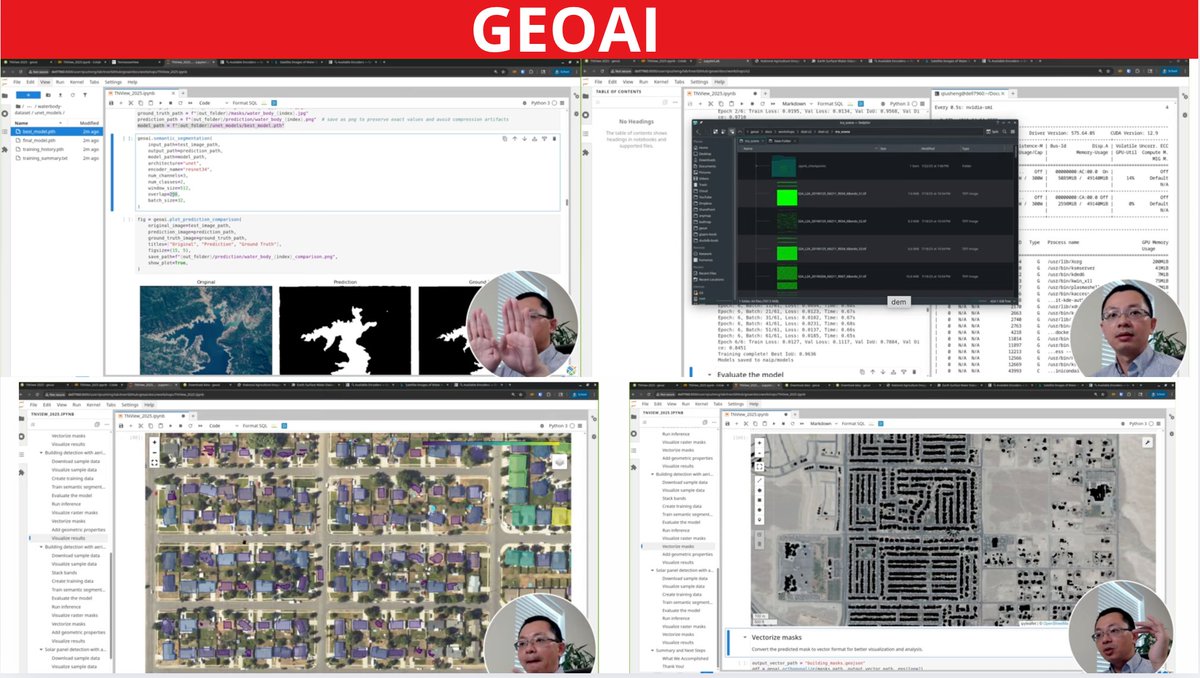Click the filter files funnel icon in file browser
The height and width of the screenshot is (678, 1200).
85,95
